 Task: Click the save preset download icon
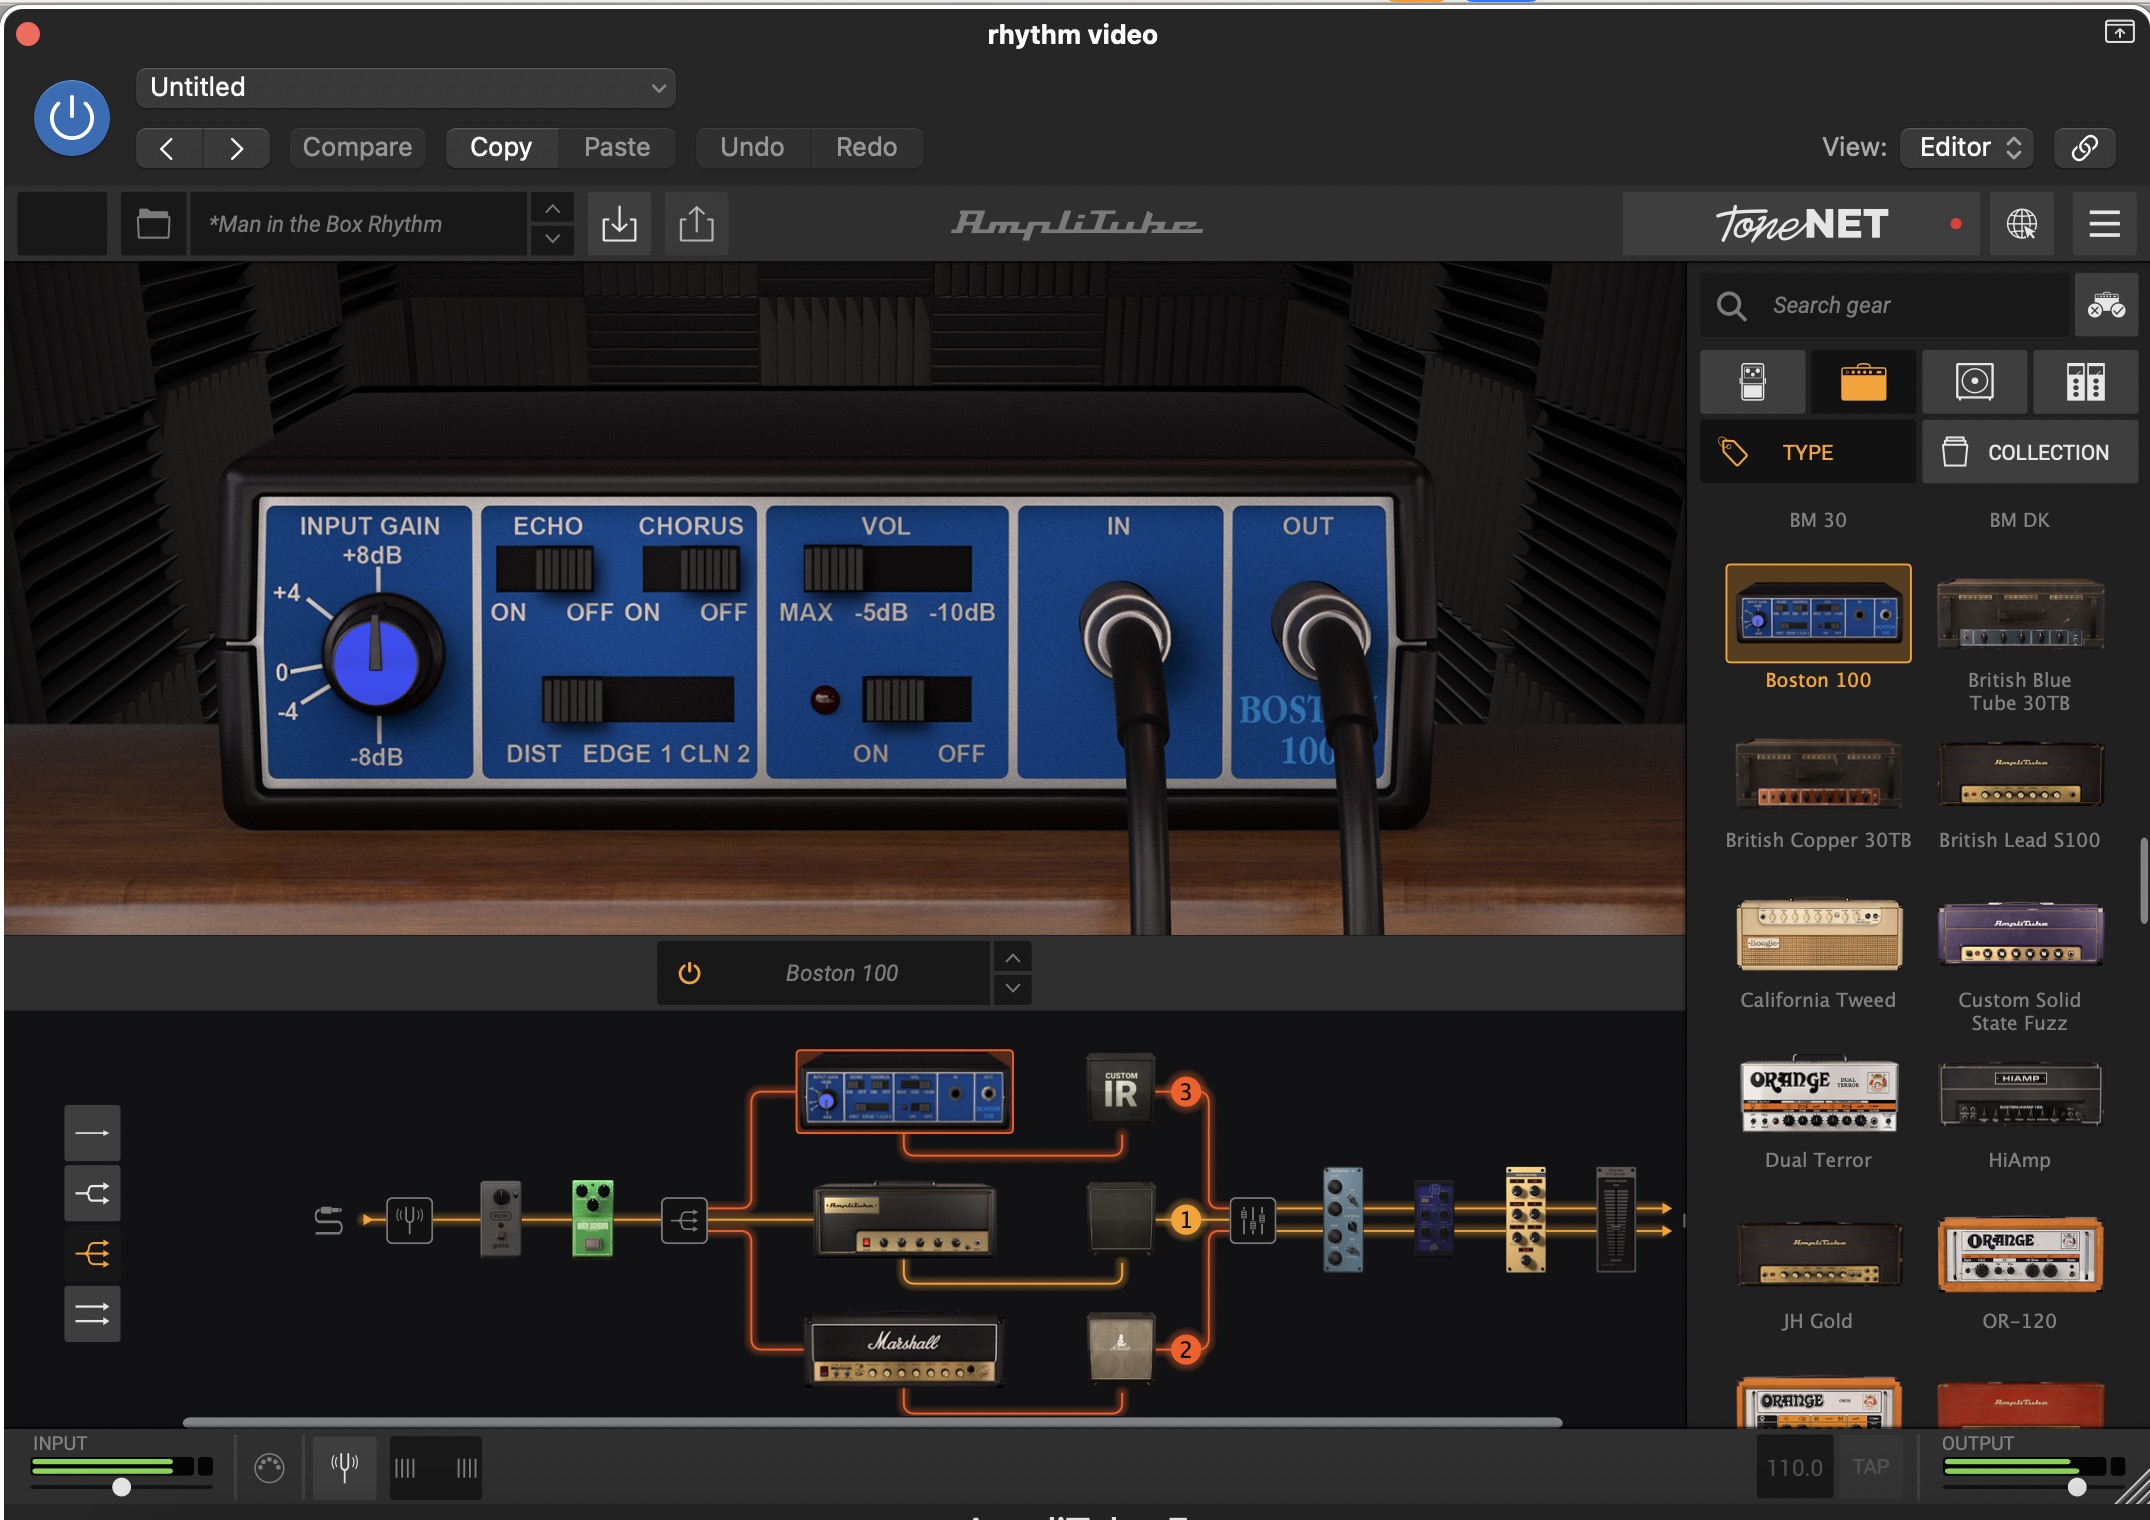coord(619,224)
